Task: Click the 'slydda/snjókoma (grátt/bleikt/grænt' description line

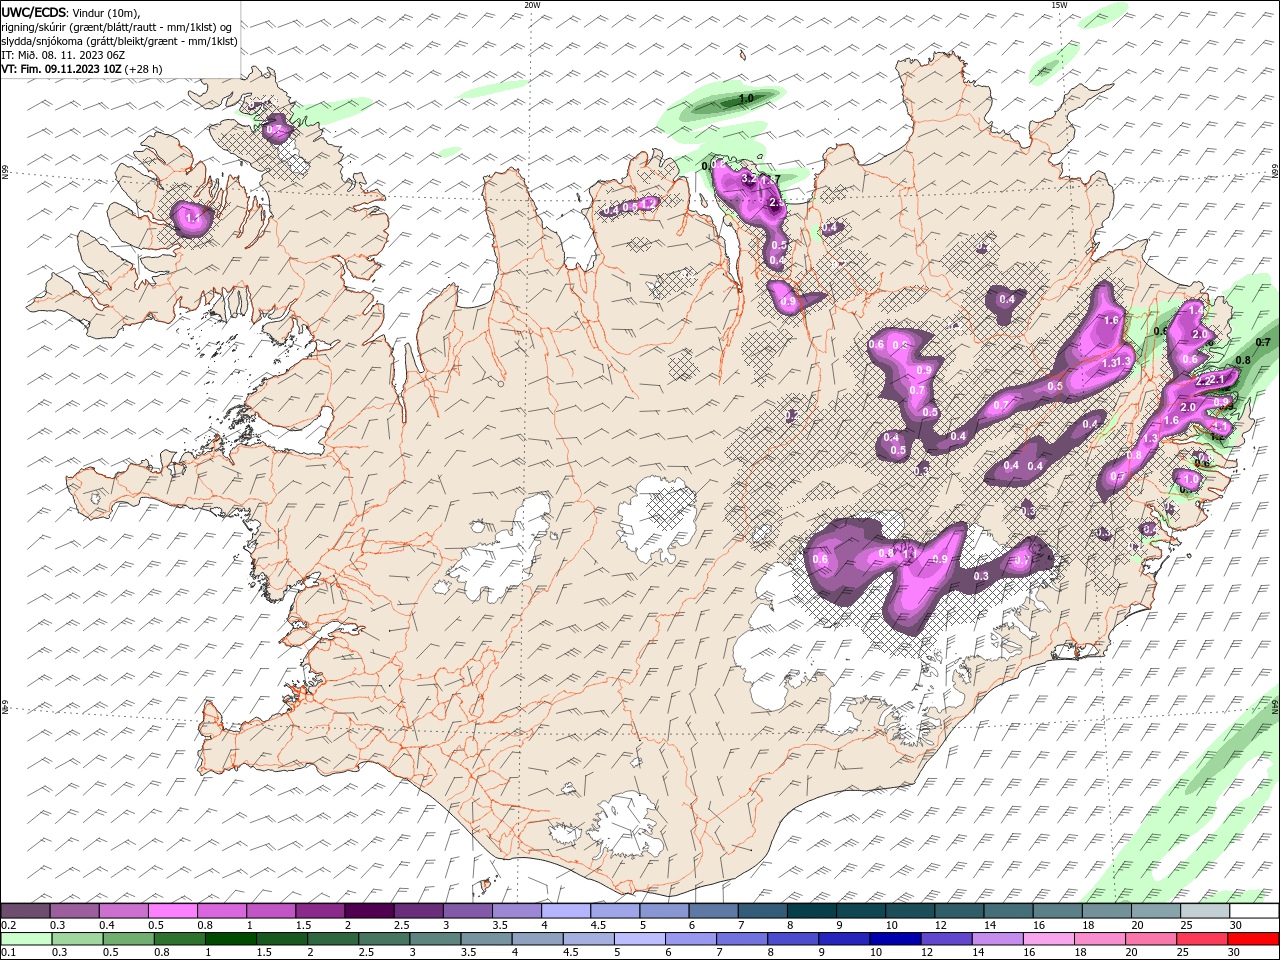Action: [x=120, y=41]
